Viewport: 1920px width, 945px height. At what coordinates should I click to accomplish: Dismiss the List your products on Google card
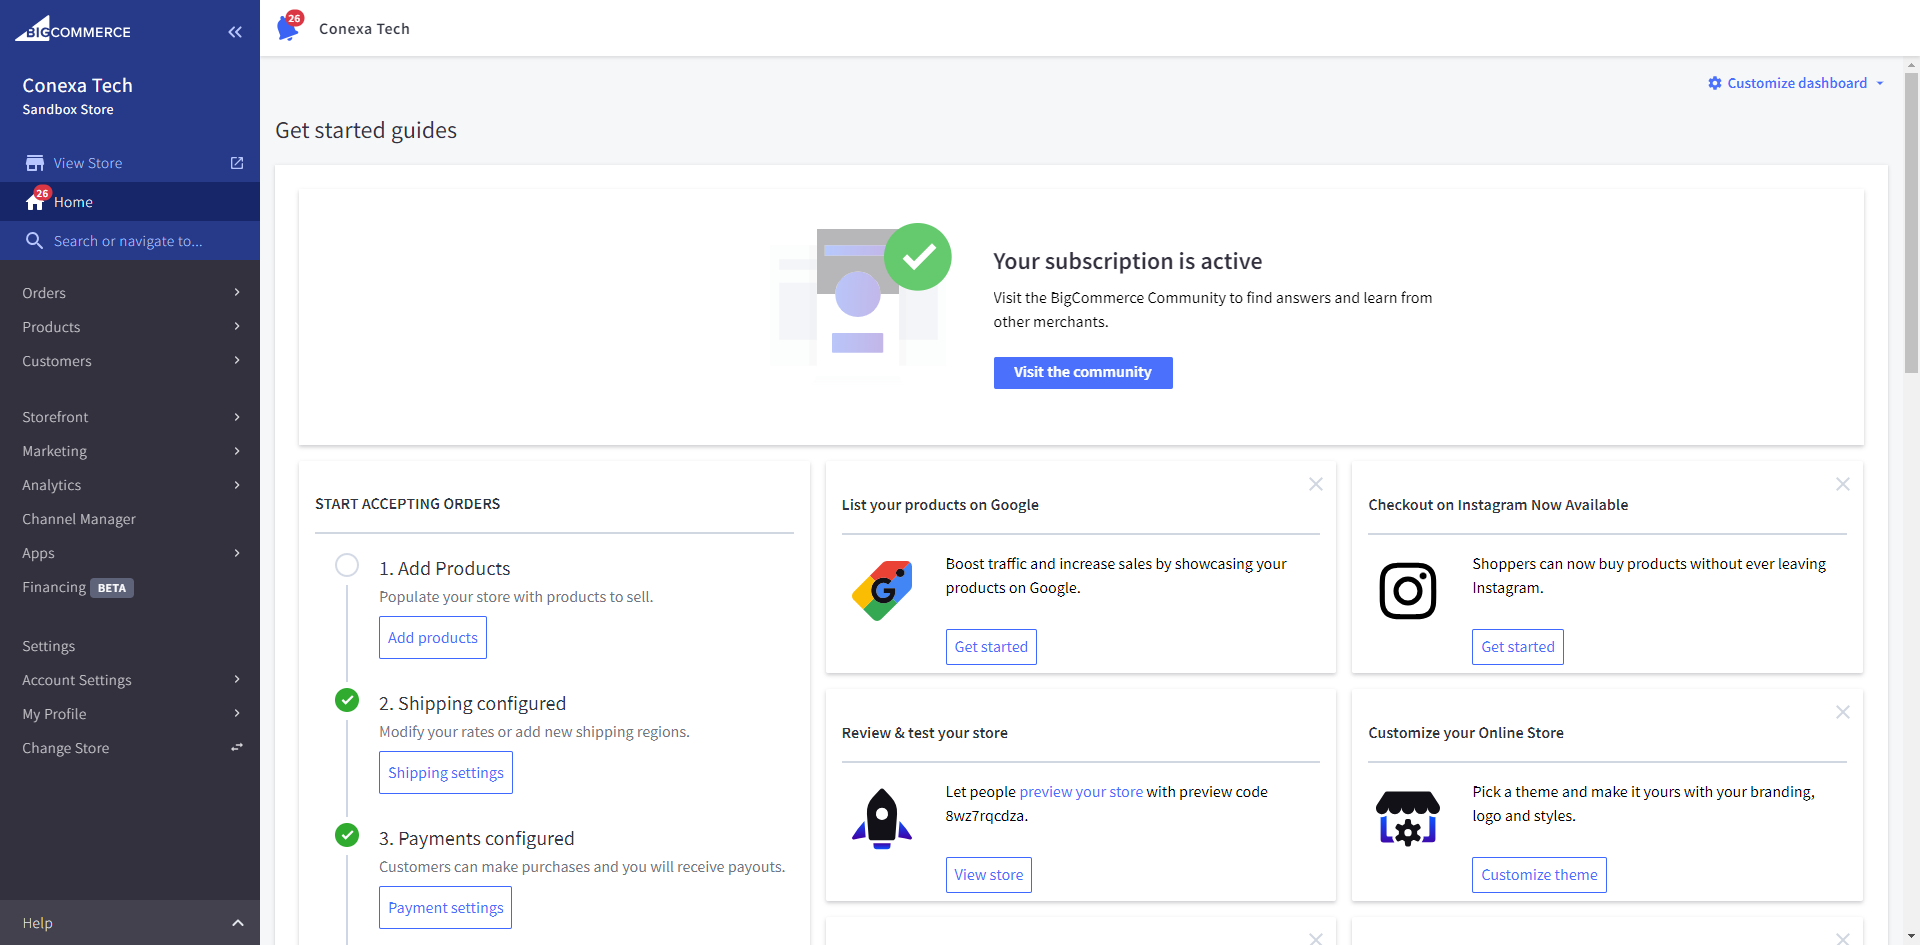(x=1316, y=484)
